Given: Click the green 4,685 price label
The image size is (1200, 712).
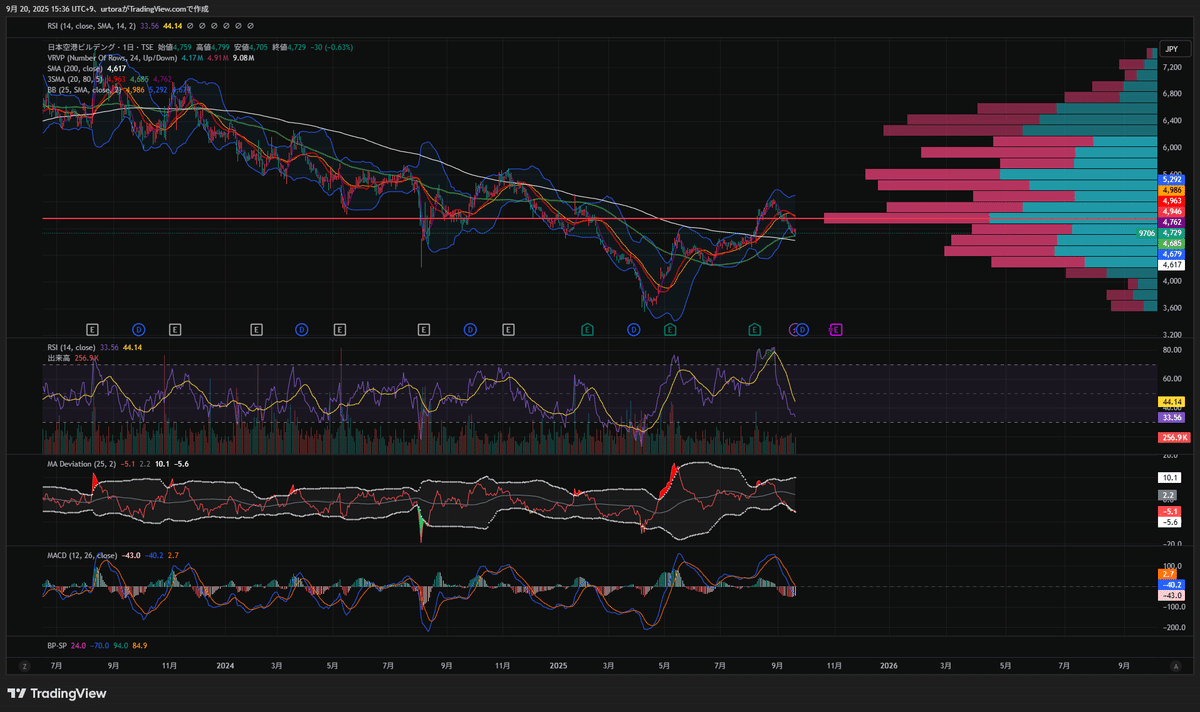Looking at the screenshot, I should pos(1172,243).
